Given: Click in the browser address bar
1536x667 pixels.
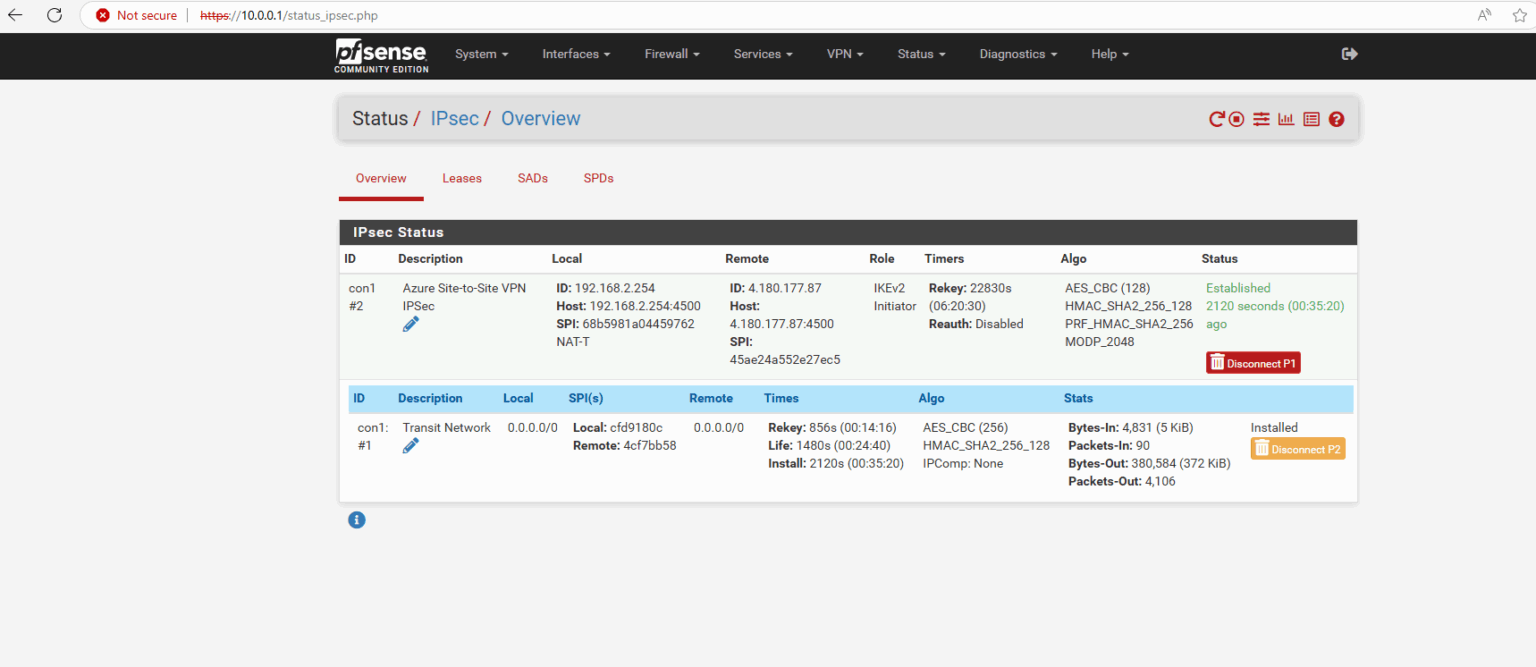Looking at the screenshot, I should (400, 15).
